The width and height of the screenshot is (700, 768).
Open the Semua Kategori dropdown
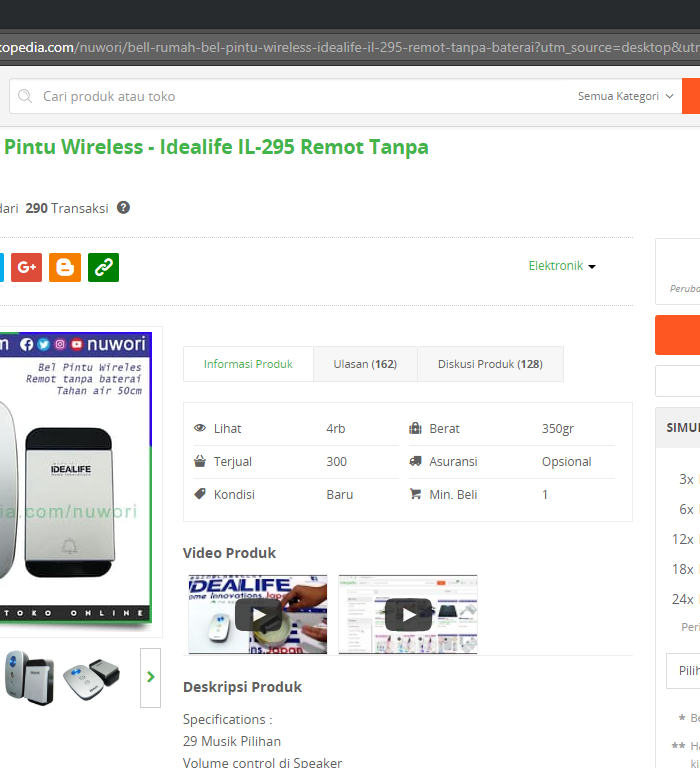[626, 96]
